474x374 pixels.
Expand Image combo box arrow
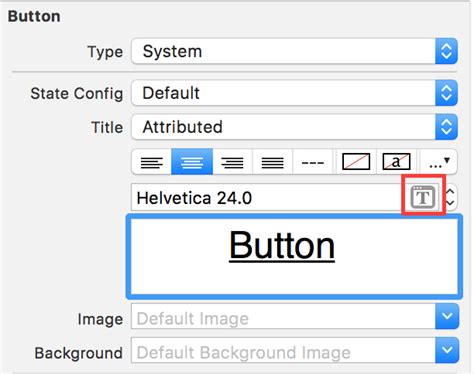(447, 316)
